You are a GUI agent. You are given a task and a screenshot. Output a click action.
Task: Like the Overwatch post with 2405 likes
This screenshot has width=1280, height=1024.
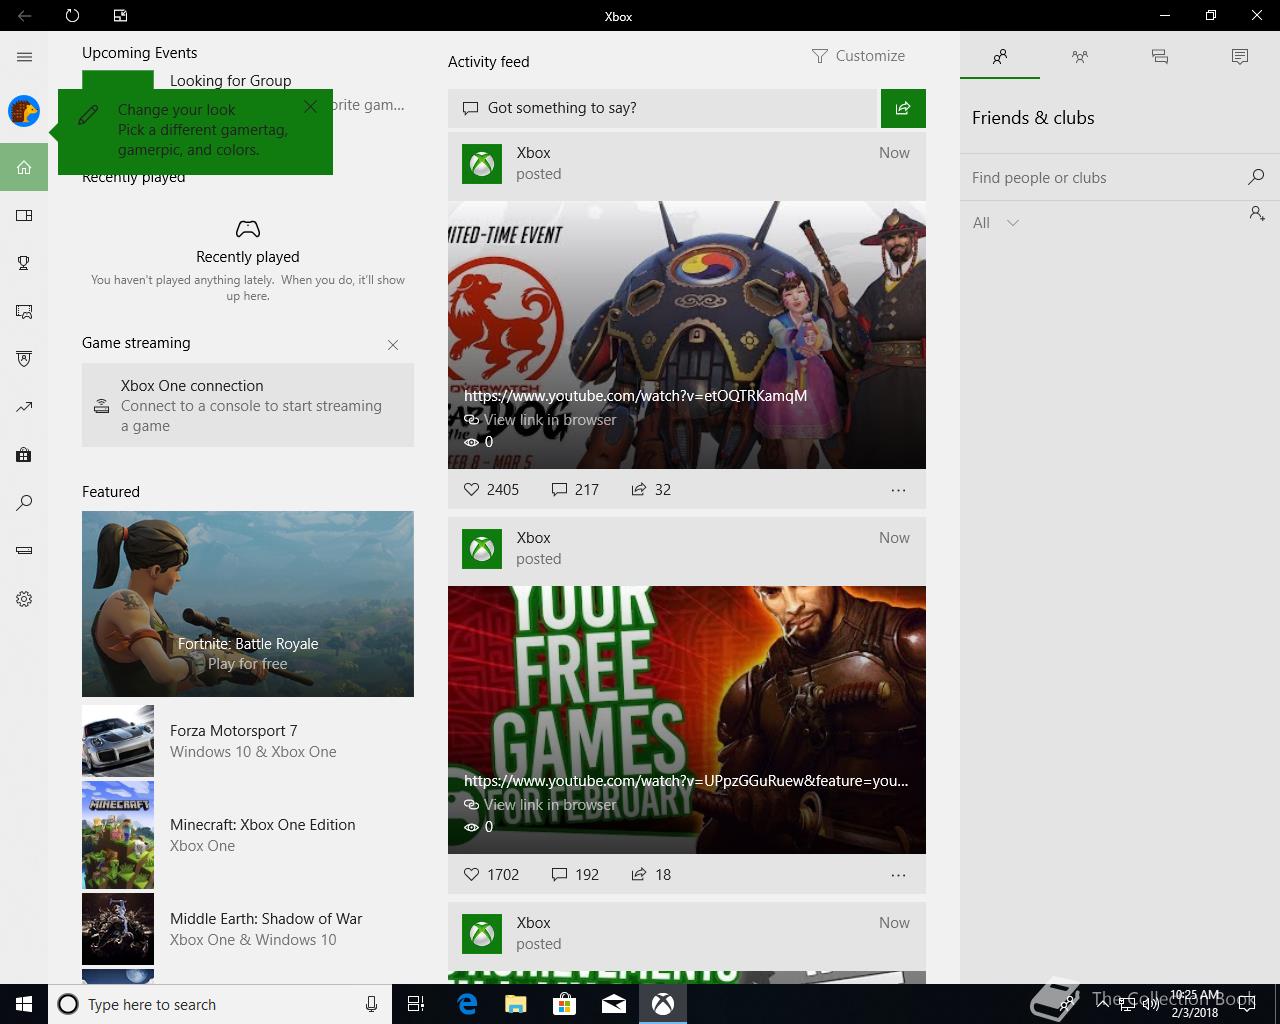coord(491,490)
